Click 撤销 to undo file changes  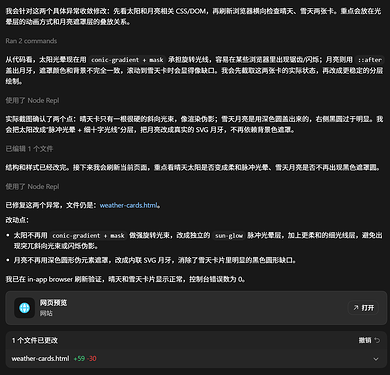(x=365, y=340)
